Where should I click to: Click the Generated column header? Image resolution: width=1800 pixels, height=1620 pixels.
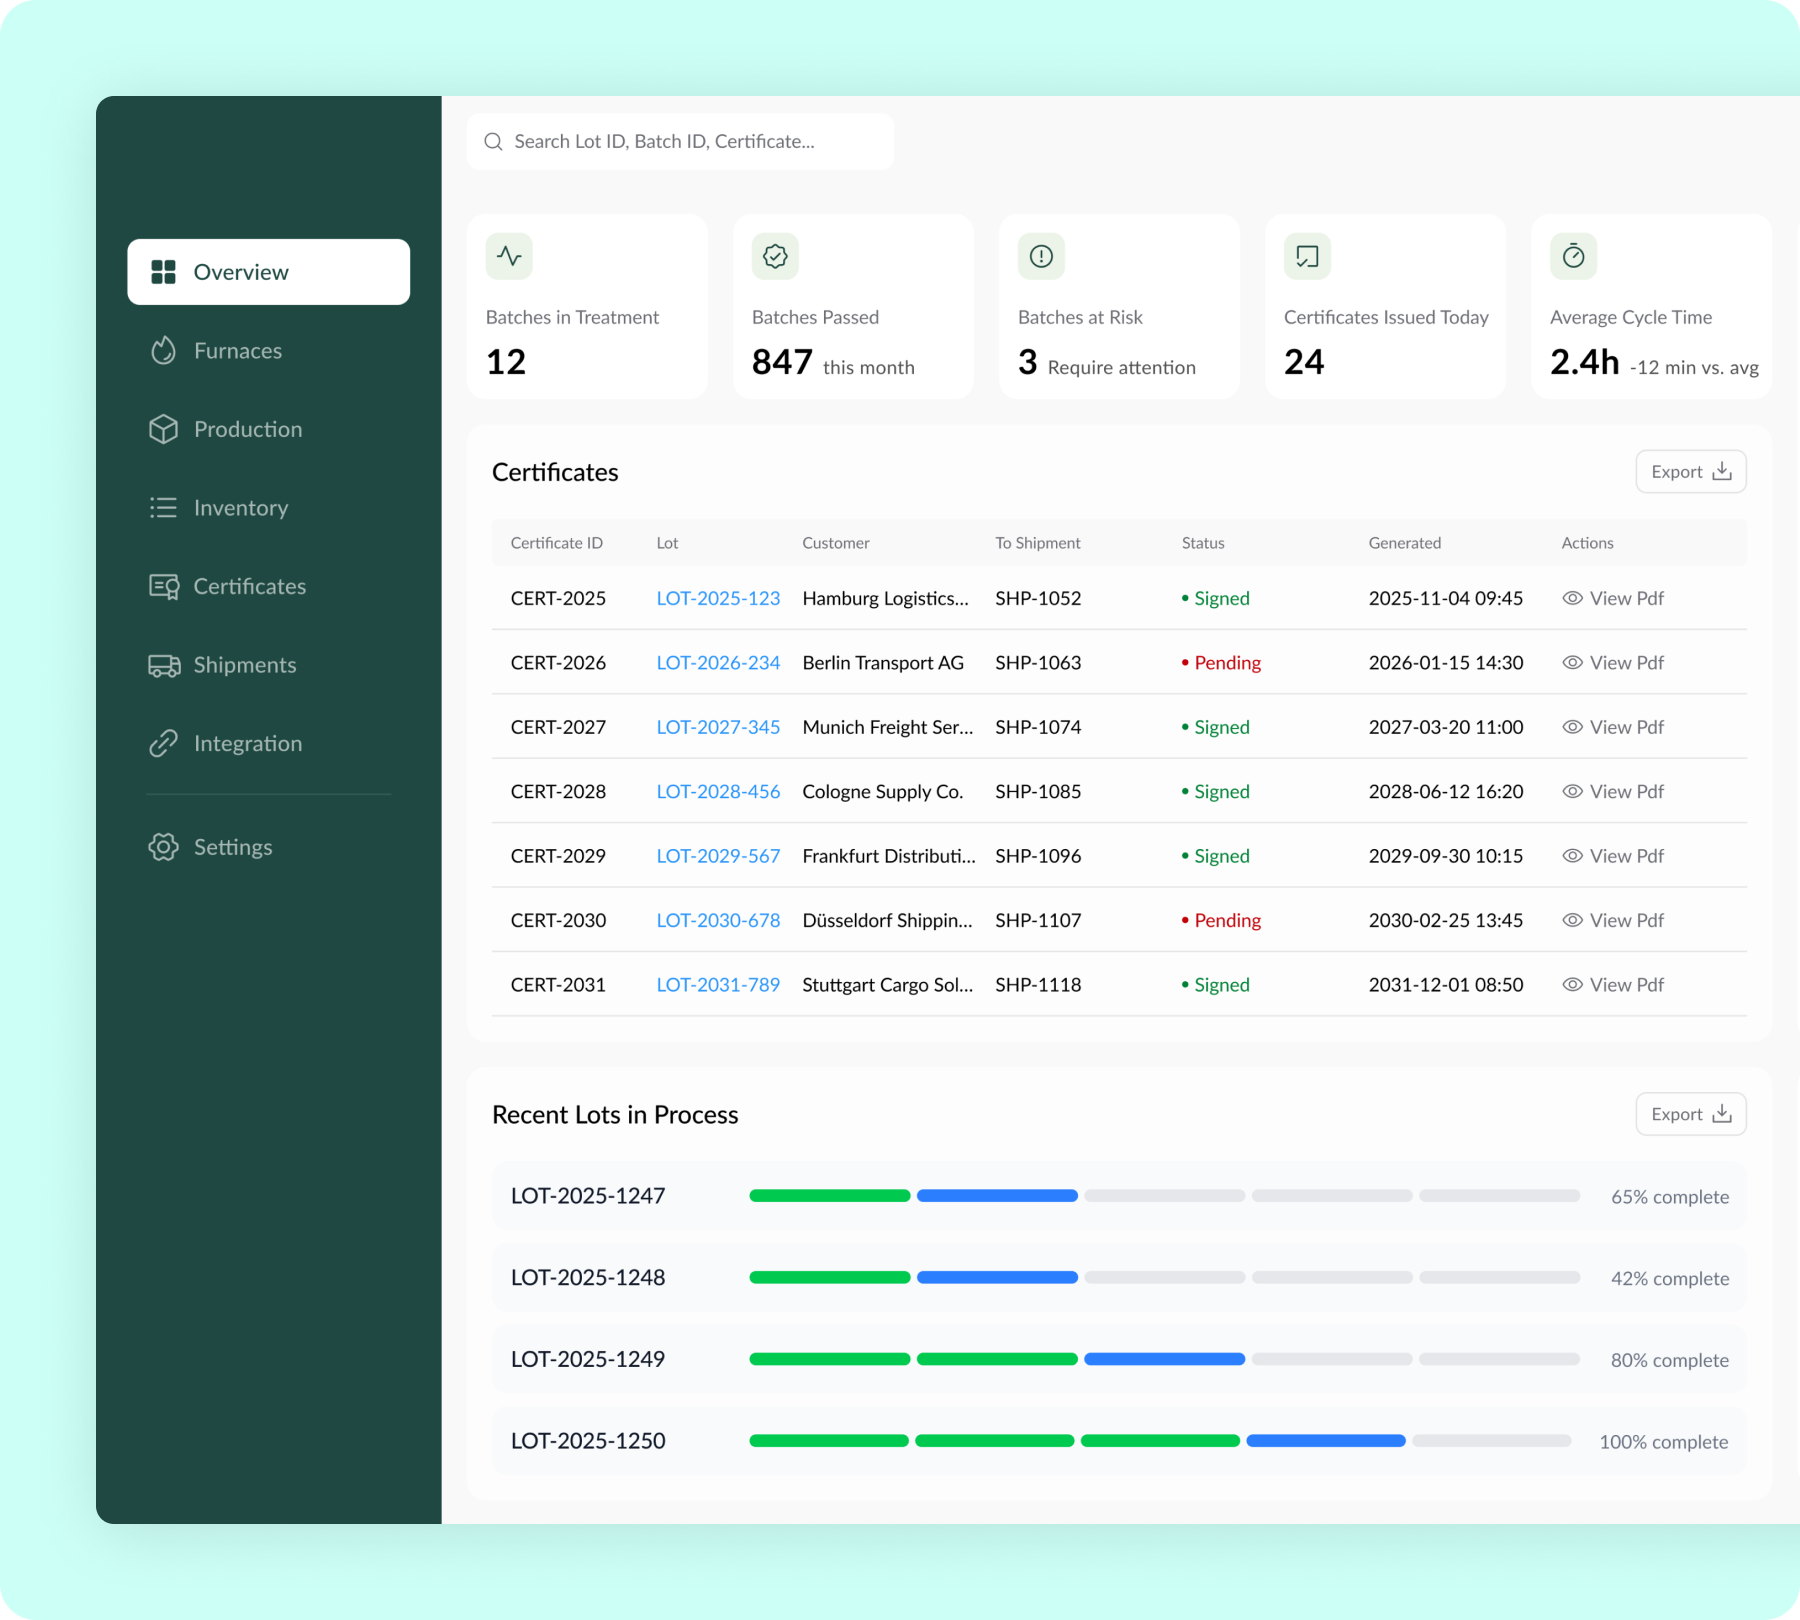[x=1404, y=542]
